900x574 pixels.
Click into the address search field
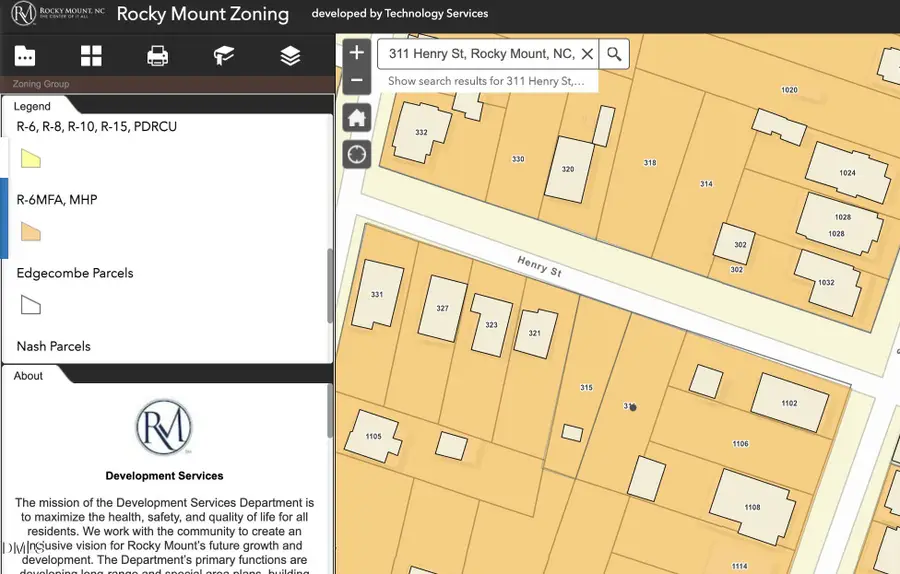coord(481,54)
